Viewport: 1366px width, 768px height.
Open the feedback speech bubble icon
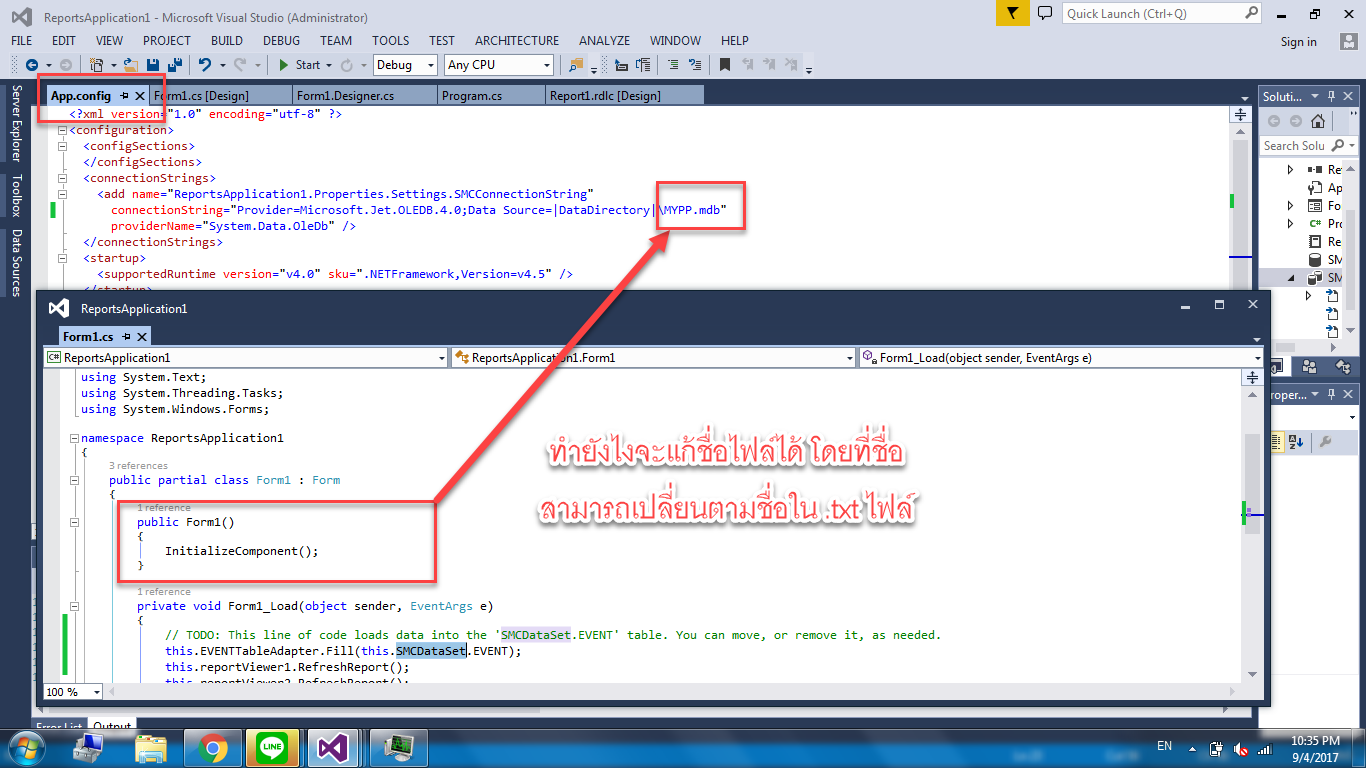point(1045,13)
